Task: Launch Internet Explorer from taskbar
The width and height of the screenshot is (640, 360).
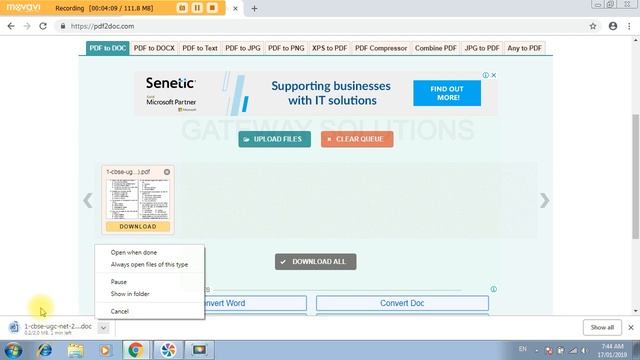Action: [44, 350]
